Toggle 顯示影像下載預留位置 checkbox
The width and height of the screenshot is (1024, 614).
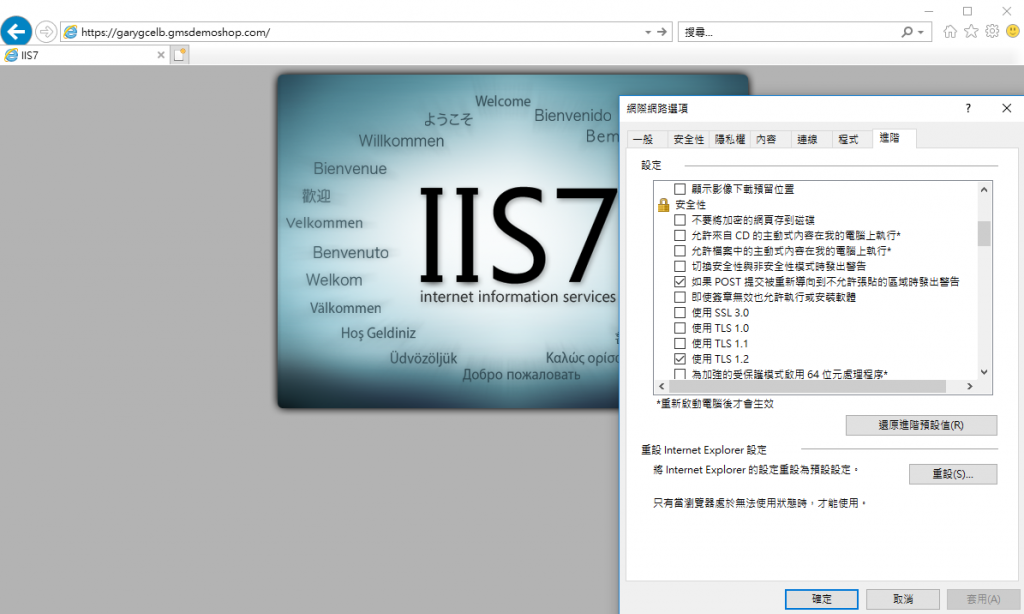[x=680, y=189]
